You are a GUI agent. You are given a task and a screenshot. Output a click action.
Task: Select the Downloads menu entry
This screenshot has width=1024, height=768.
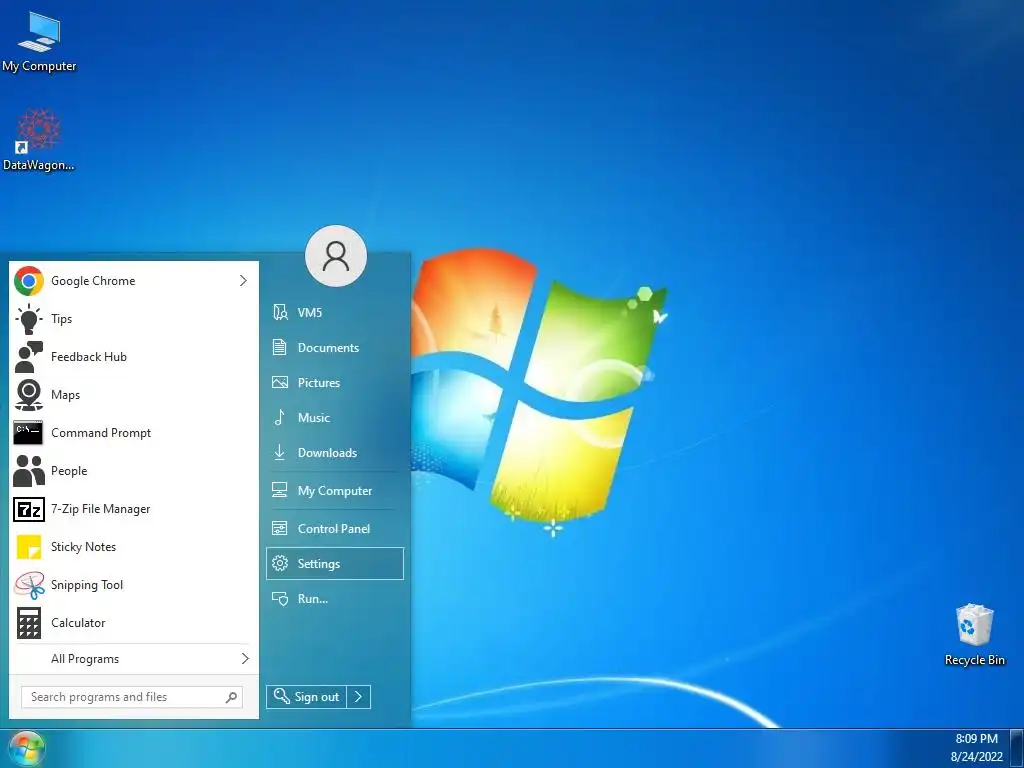[334, 453]
